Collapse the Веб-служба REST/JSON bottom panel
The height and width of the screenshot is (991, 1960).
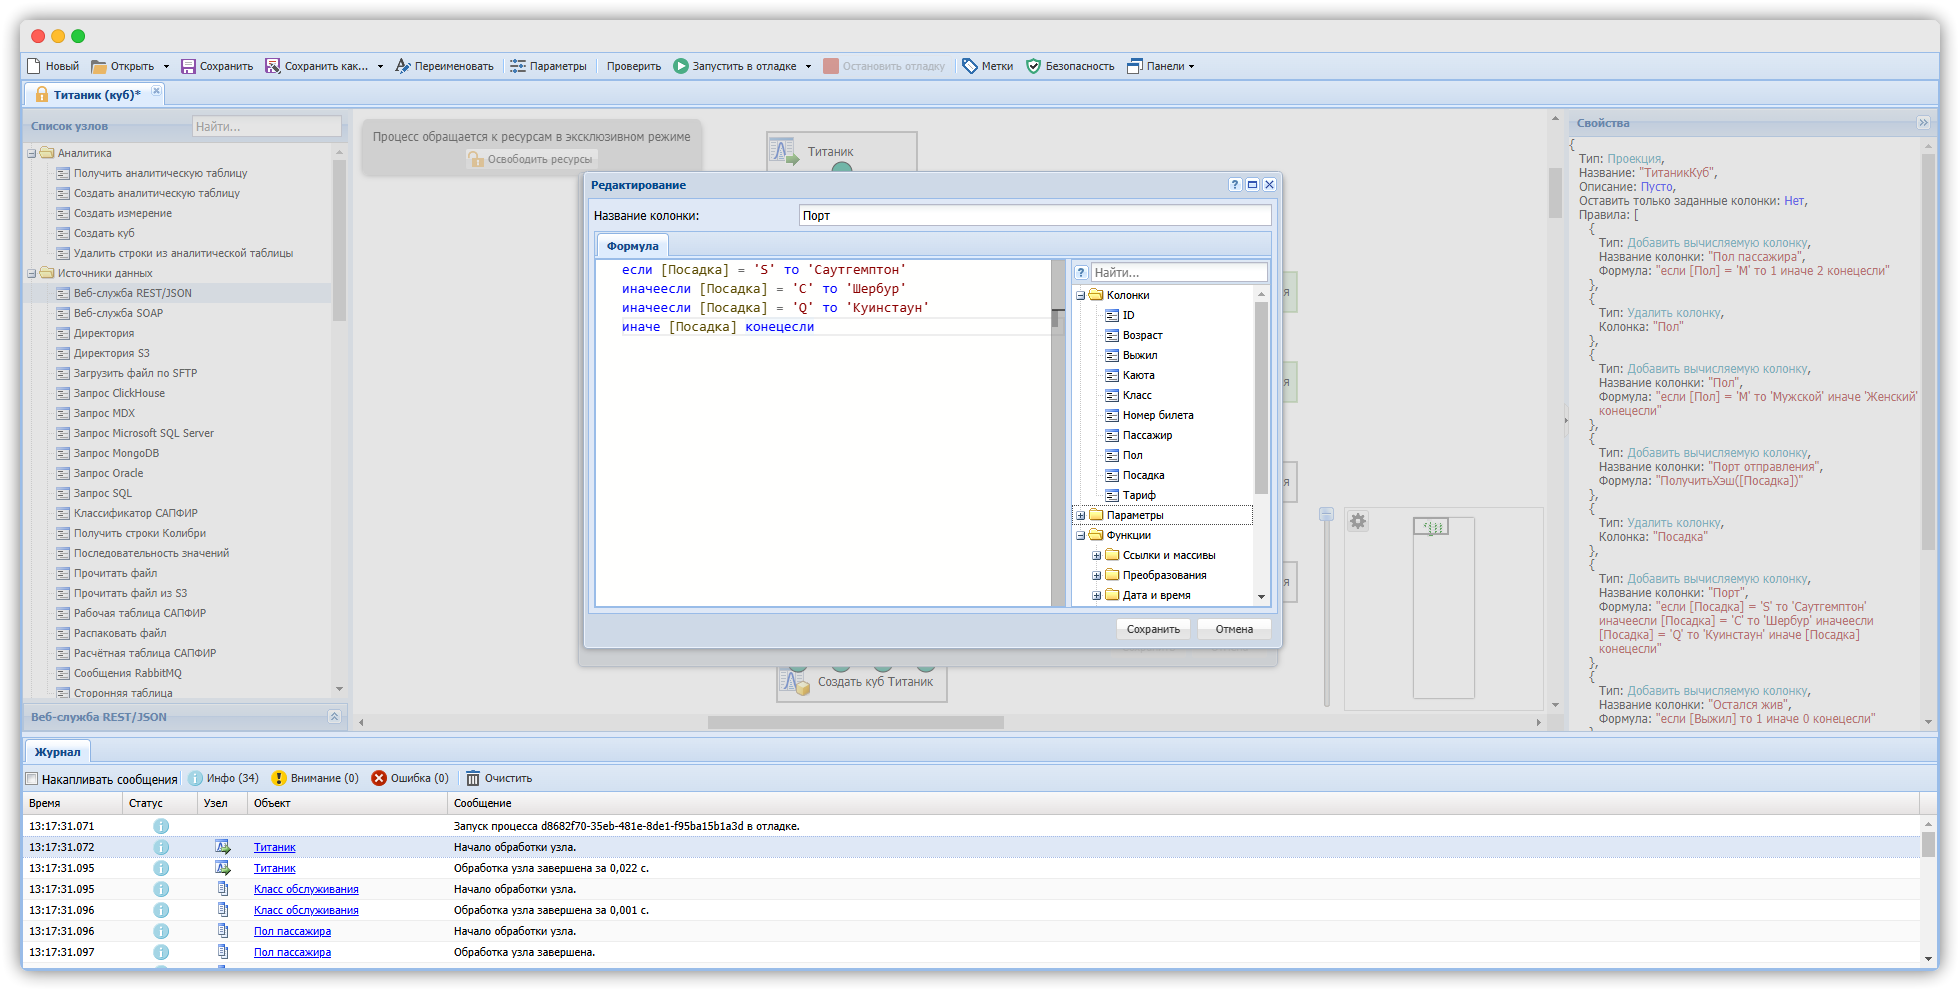pos(334,716)
